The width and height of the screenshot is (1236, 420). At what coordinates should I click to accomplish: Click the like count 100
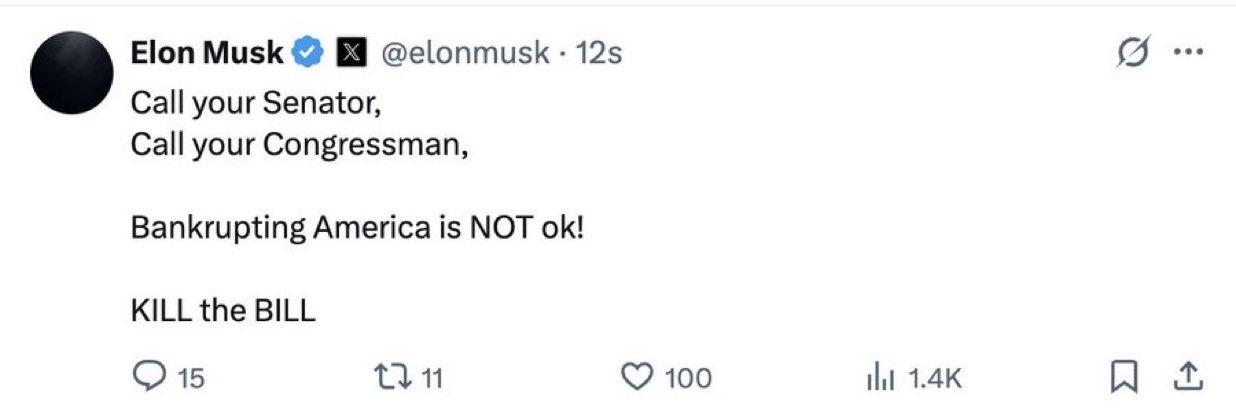[688, 378]
